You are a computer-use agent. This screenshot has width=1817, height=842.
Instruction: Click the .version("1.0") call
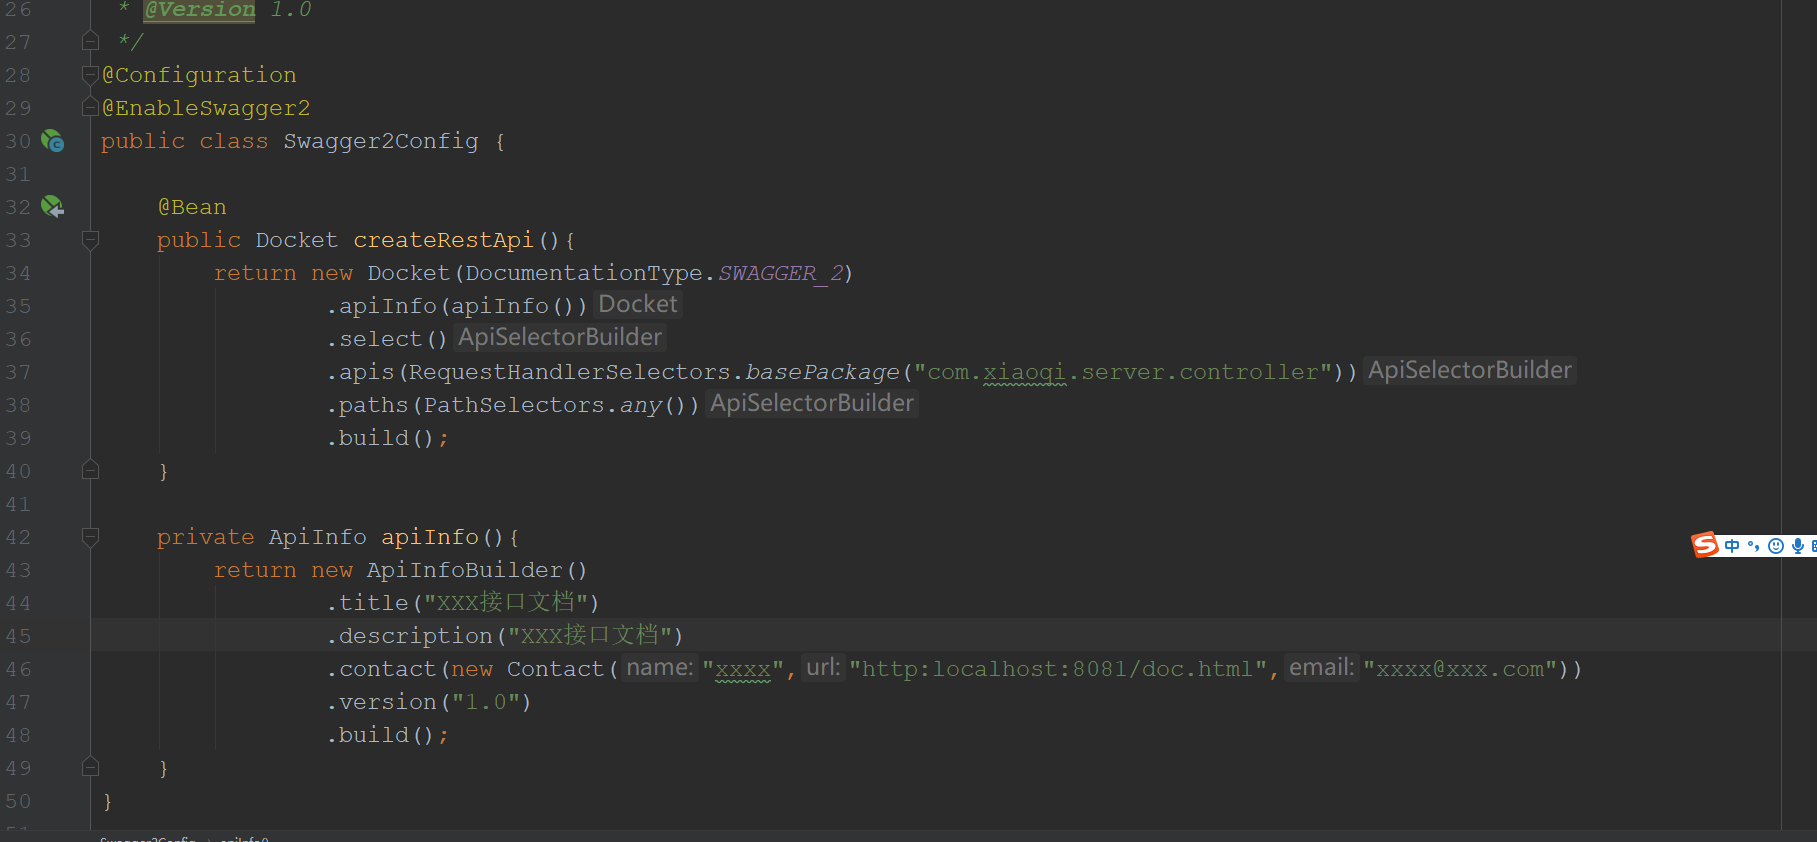pyautogui.click(x=429, y=702)
